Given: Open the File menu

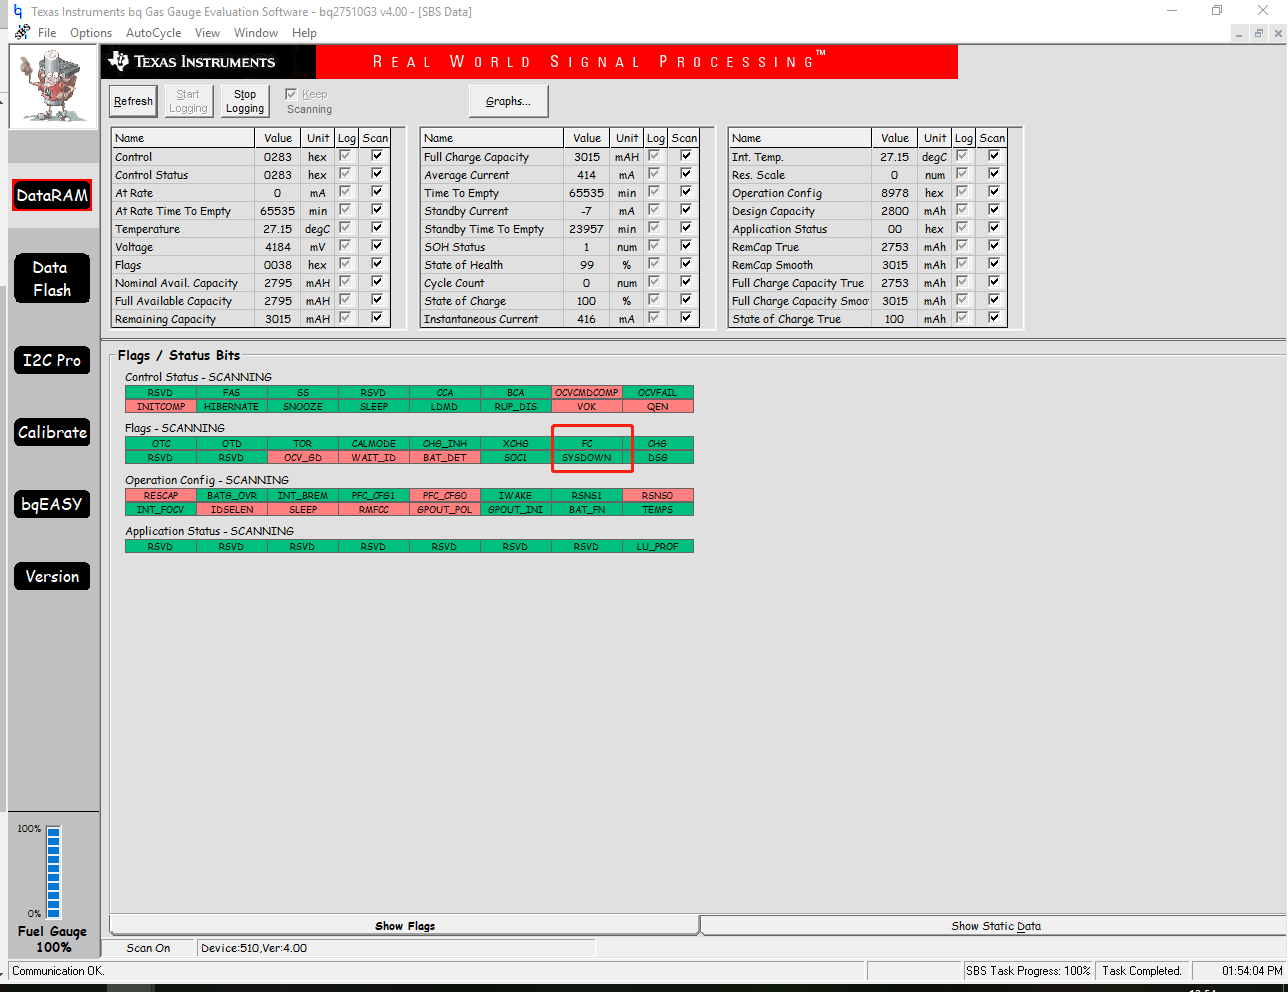Looking at the screenshot, I should [47, 33].
